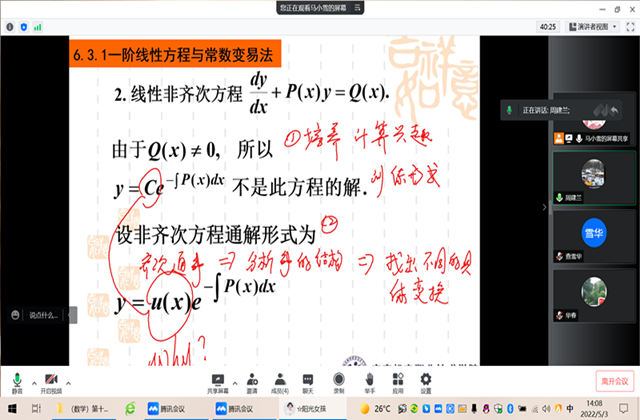The image size is (640, 420).
Task: Open the chat panel icon
Action: point(308,381)
